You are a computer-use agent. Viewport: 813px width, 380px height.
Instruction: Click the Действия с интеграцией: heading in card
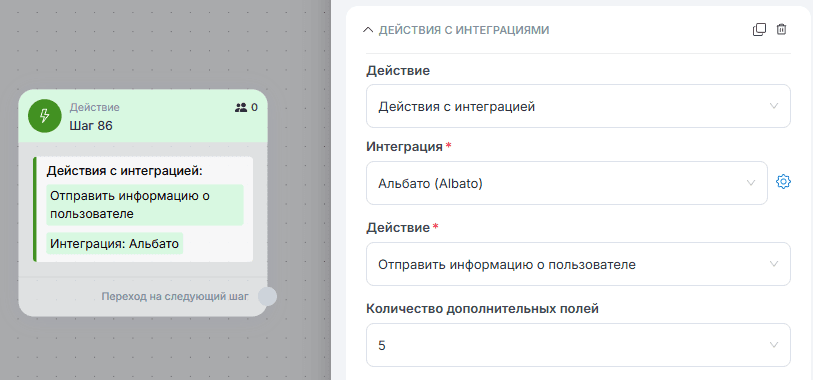coord(124,171)
